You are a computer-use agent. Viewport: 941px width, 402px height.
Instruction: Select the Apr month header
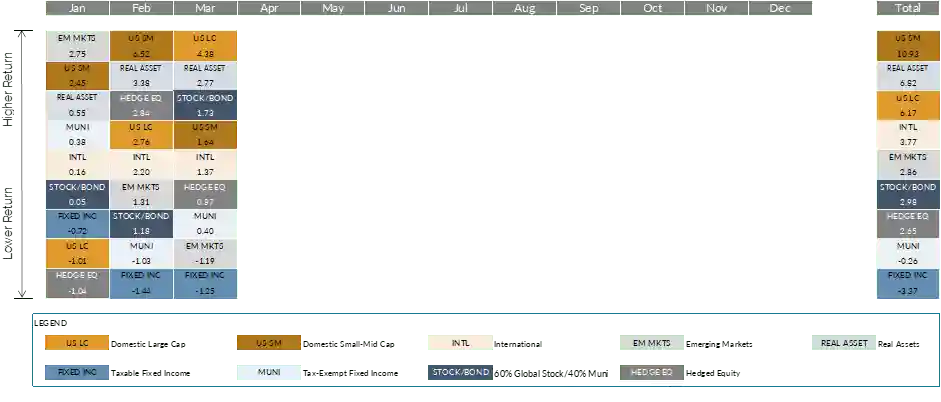click(269, 8)
